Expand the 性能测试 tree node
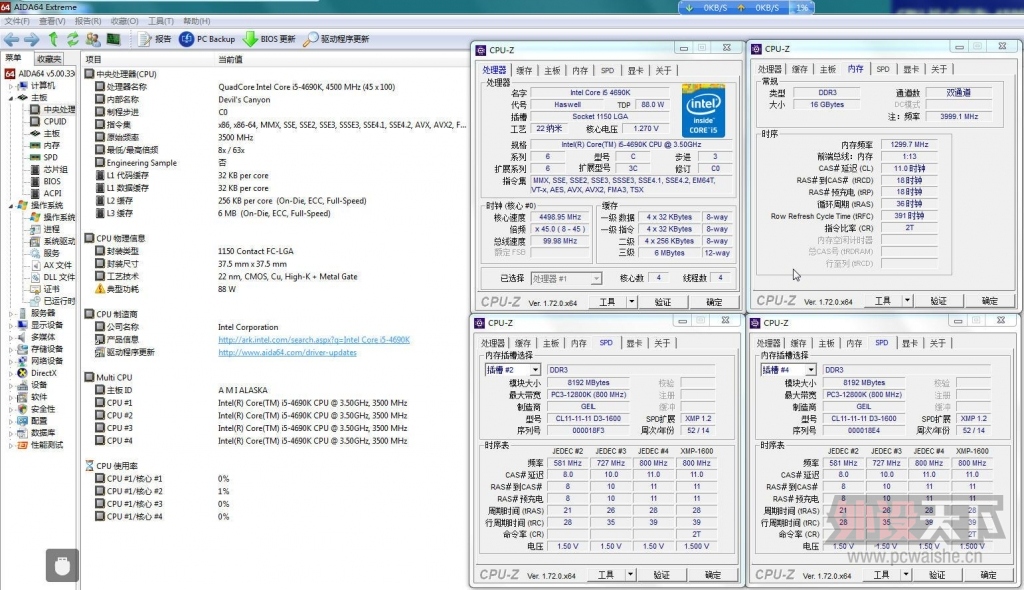This screenshot has width=1024, height=590. point(10,445)
